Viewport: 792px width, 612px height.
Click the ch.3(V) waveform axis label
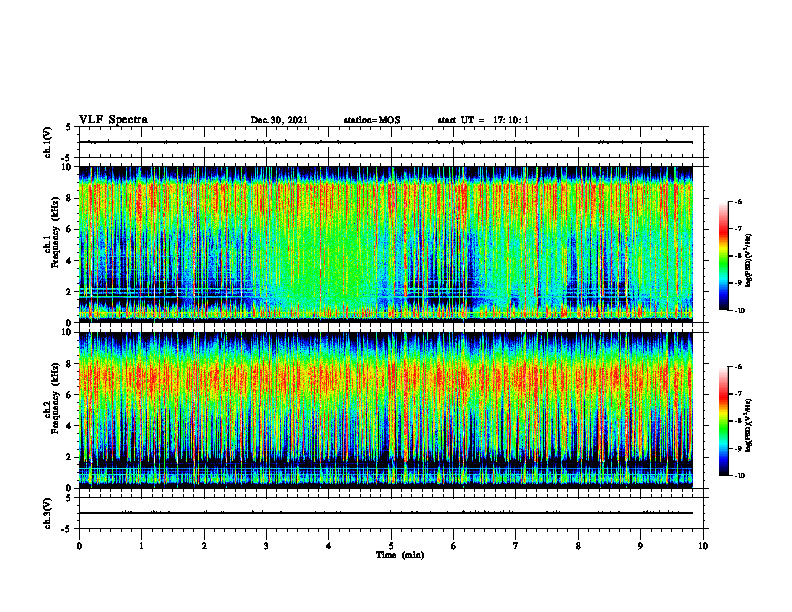click(x=47, y=514)
